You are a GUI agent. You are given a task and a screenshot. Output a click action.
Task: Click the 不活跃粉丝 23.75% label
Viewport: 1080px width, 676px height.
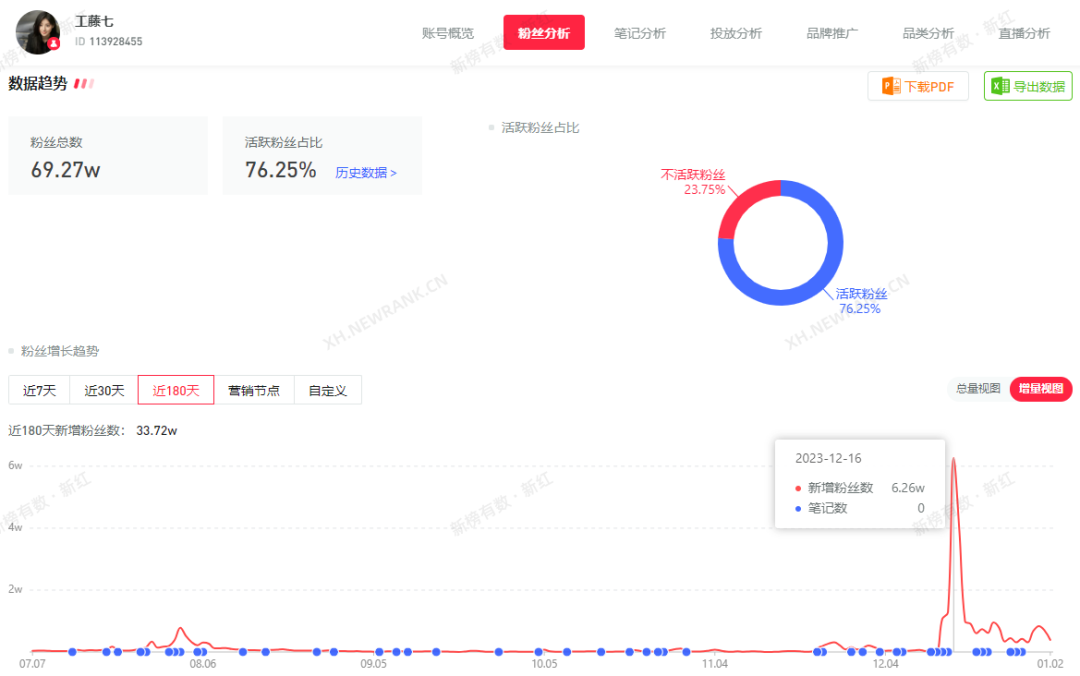693,182
